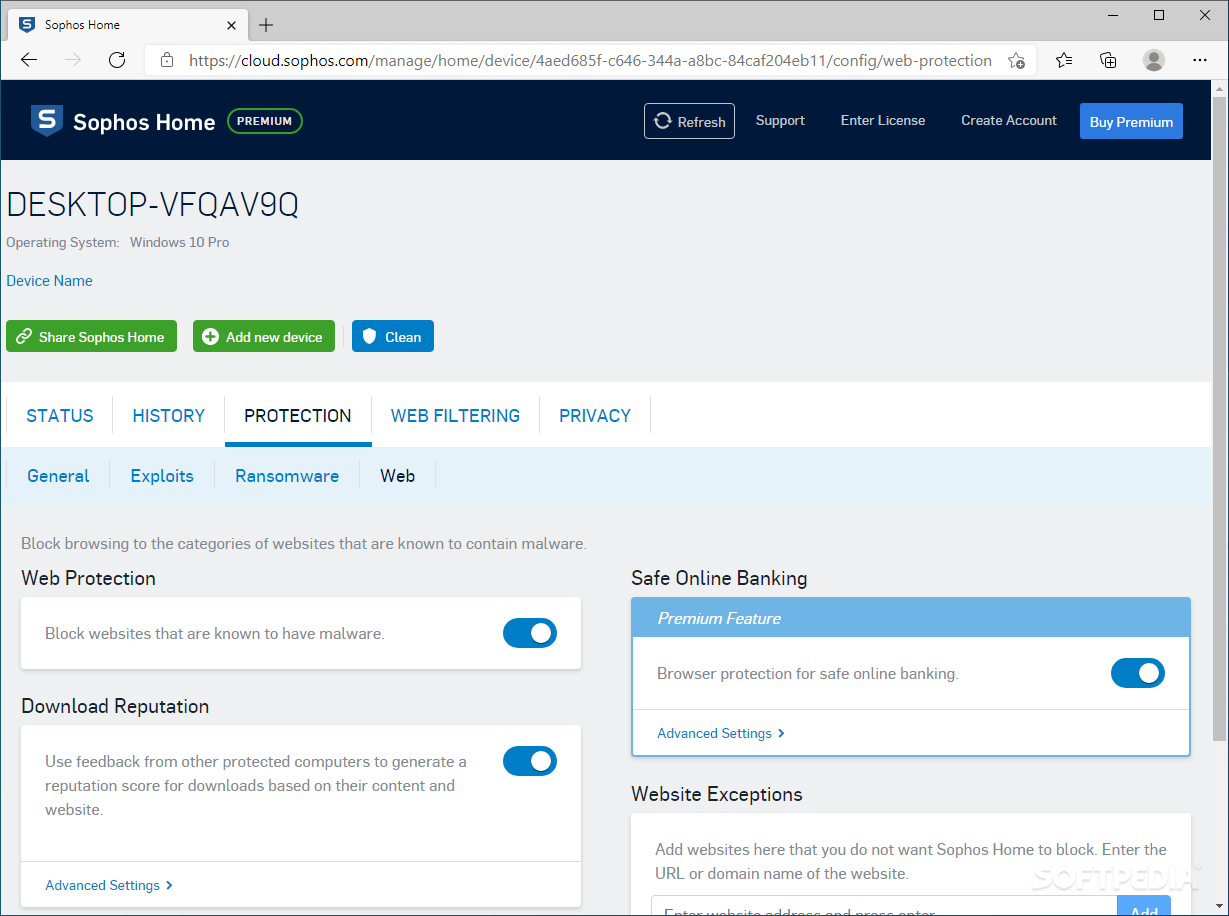Click the lock icon in address bar

pos(167,60)
